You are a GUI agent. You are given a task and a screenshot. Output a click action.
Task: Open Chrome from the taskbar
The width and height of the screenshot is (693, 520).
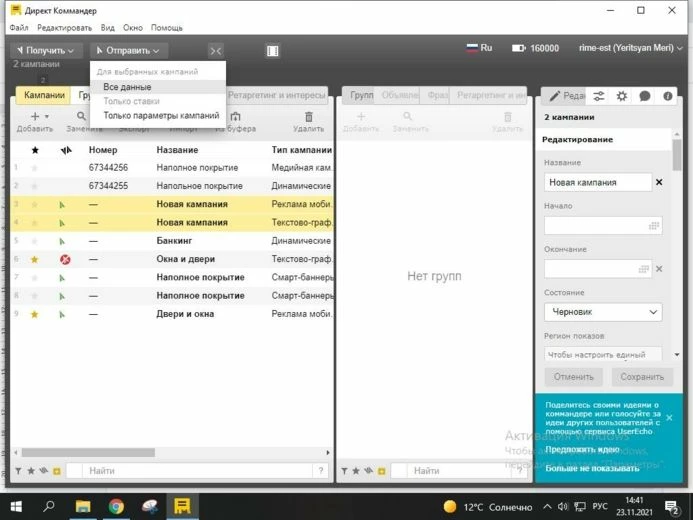pos(117,506)
